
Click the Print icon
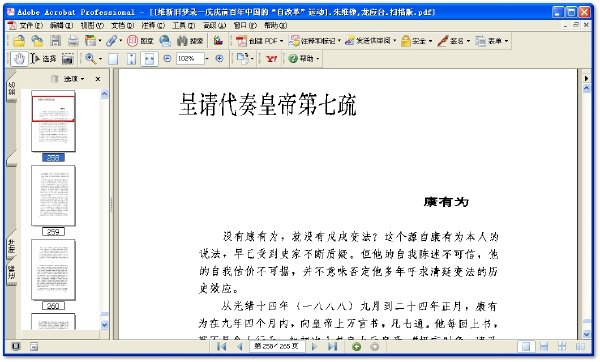pyautogui.click(x=73, y=41)
